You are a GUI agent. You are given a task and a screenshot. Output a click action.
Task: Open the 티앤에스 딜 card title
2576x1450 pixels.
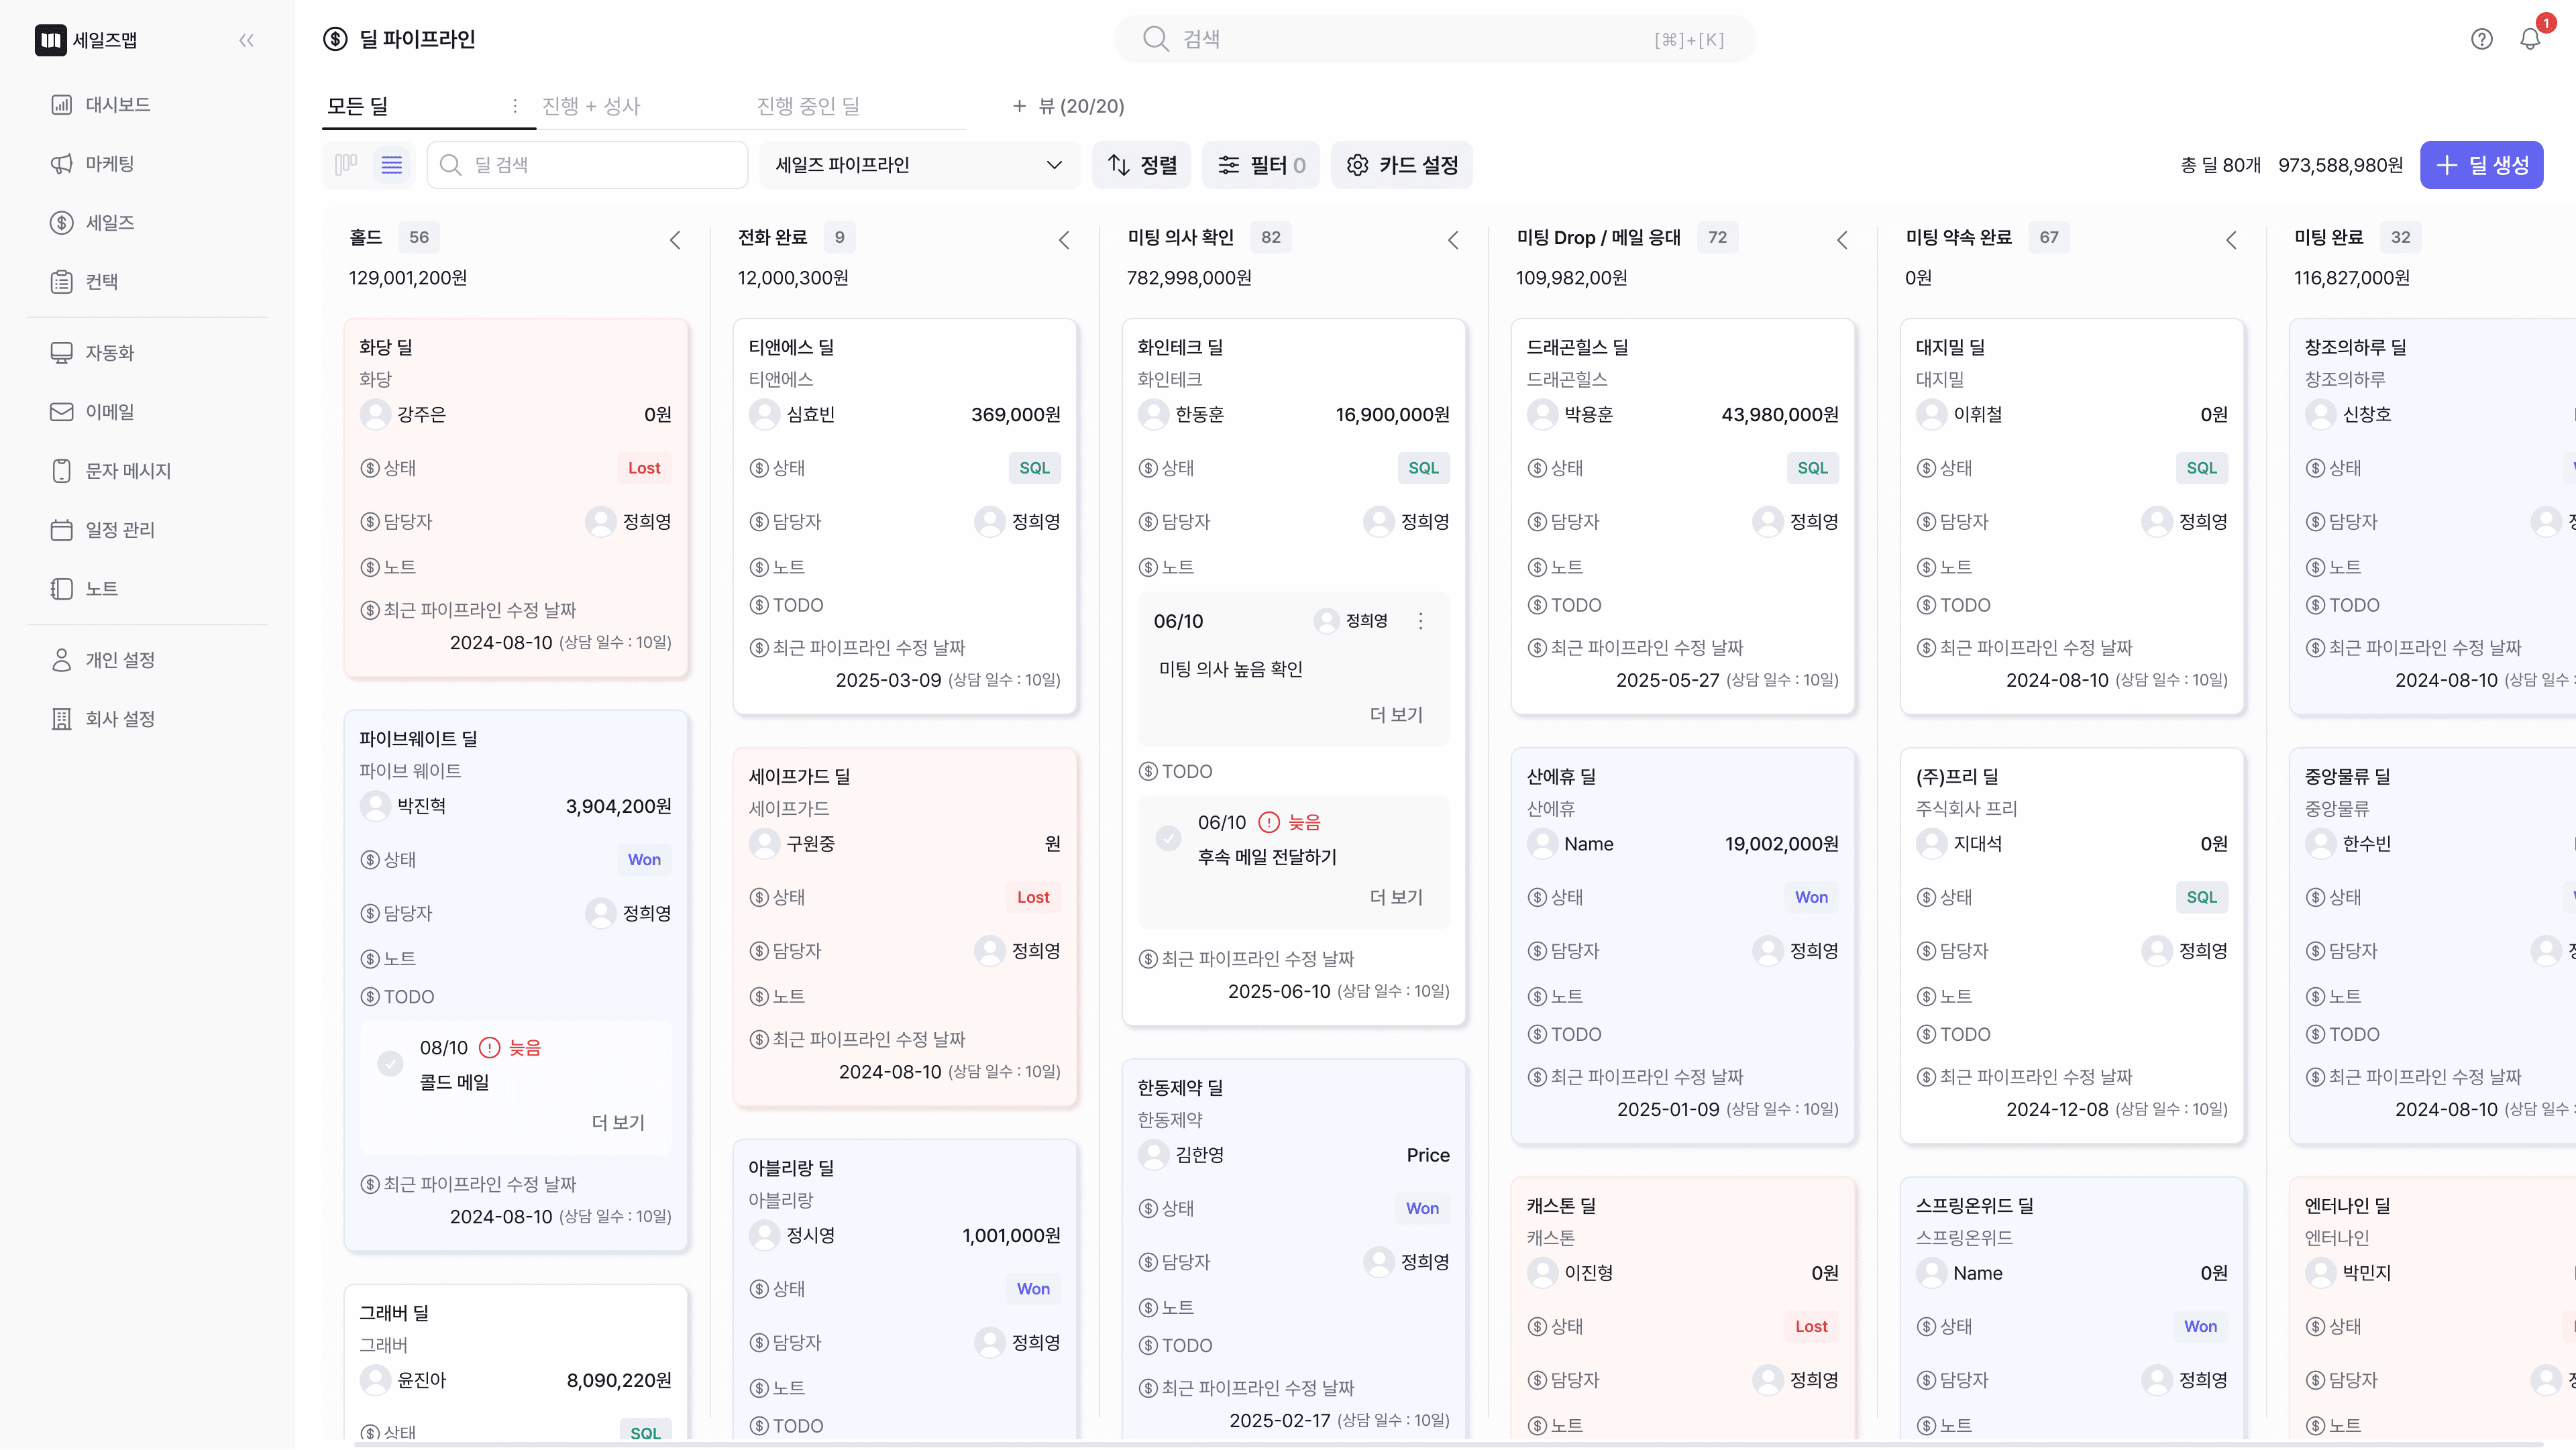coord(791,347)
